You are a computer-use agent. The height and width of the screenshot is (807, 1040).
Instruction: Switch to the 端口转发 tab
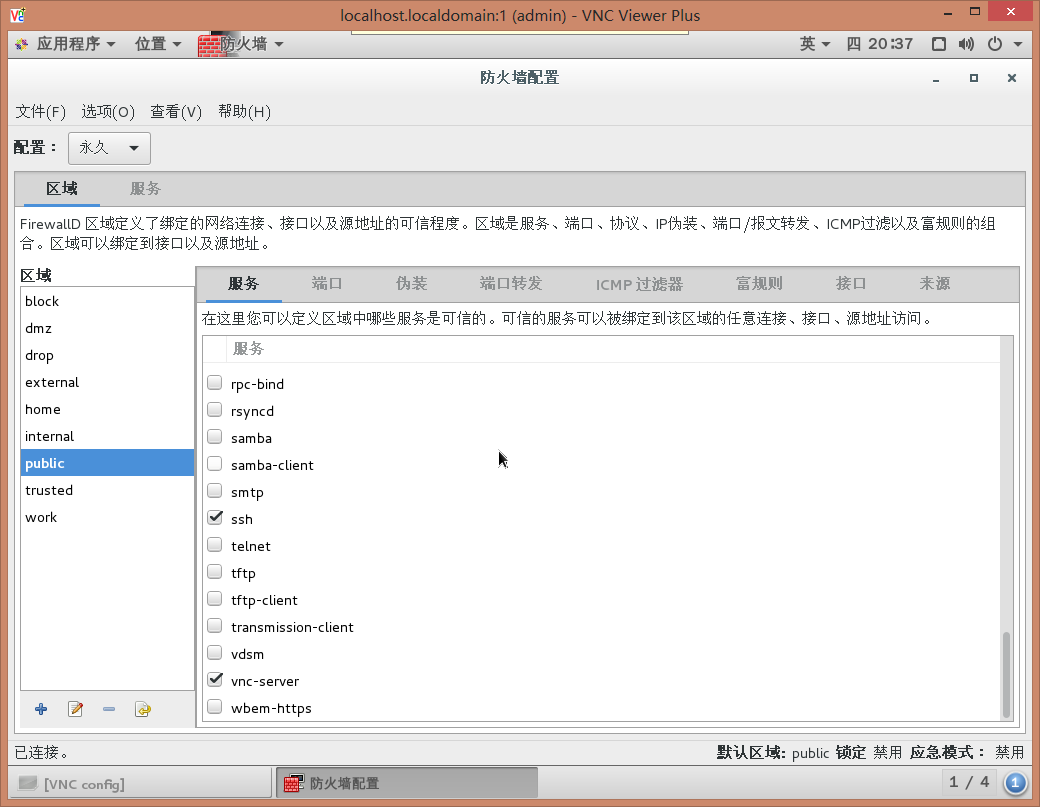(x=511, y=284)
